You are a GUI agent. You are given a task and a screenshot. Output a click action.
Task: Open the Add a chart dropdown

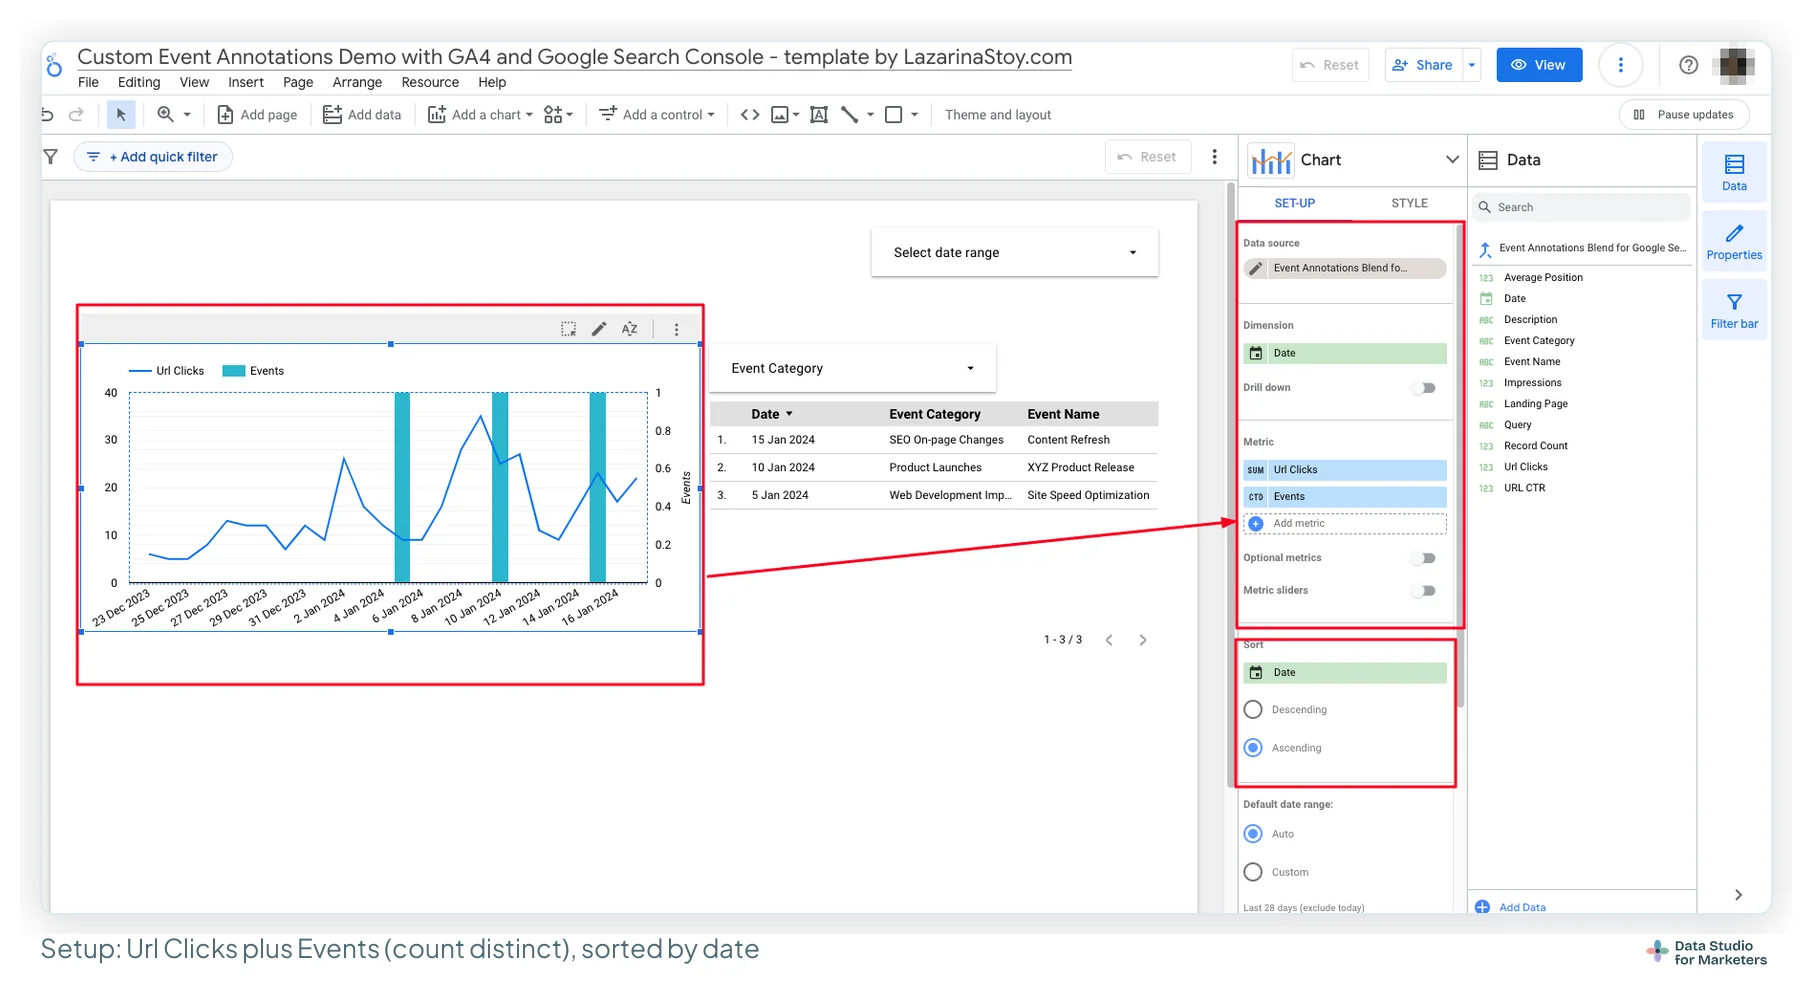(480, 115)
